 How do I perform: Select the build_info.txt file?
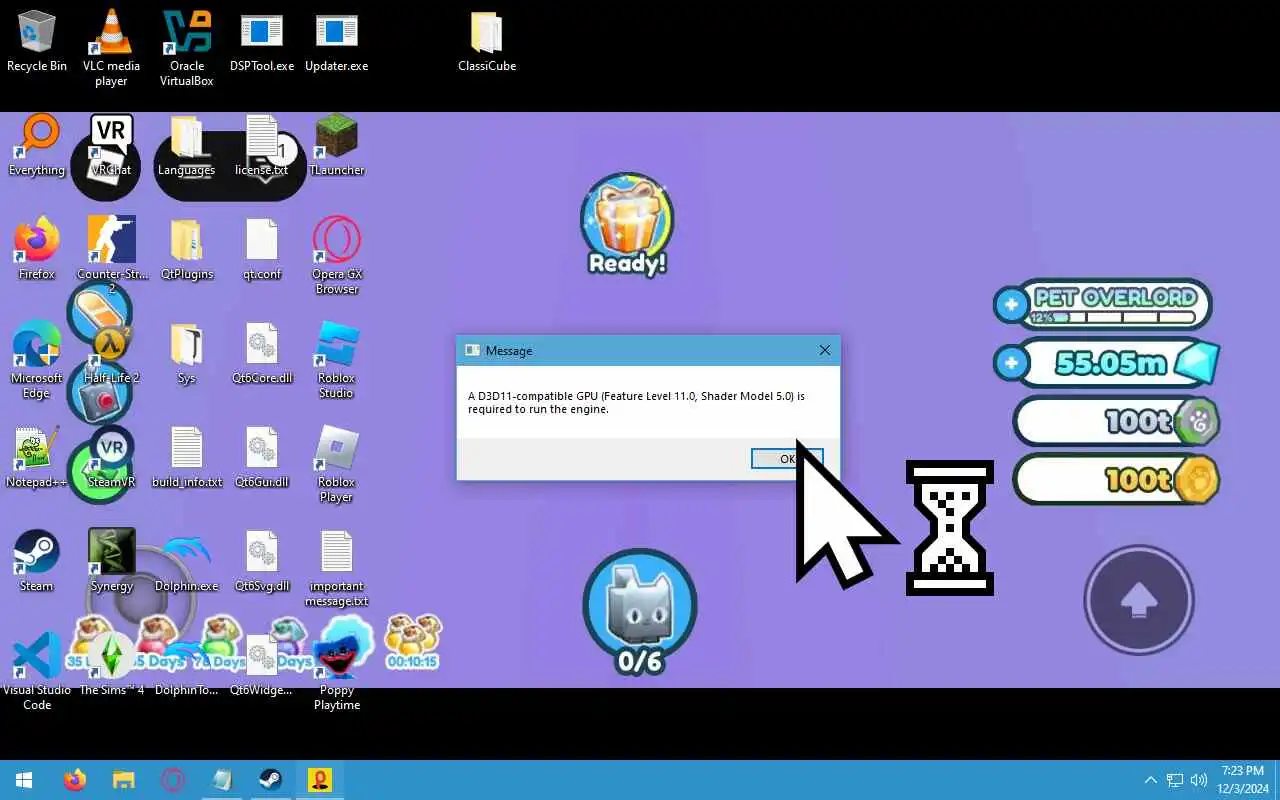(x=187, y=458)
